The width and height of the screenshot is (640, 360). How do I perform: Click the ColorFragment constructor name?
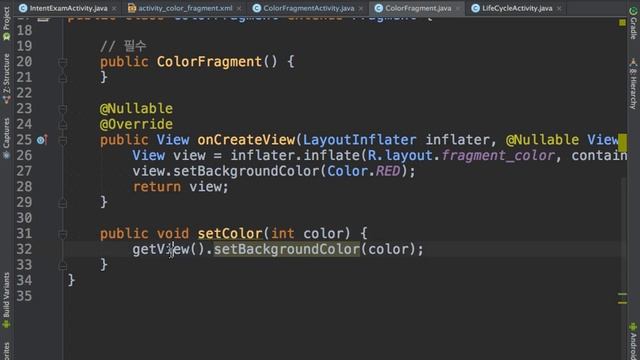coord(209,62)
